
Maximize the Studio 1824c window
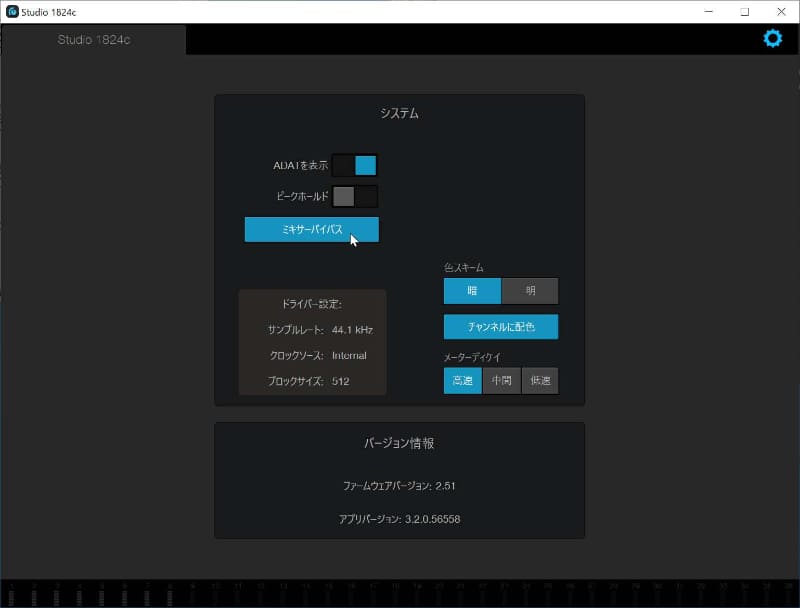(745, 11)
